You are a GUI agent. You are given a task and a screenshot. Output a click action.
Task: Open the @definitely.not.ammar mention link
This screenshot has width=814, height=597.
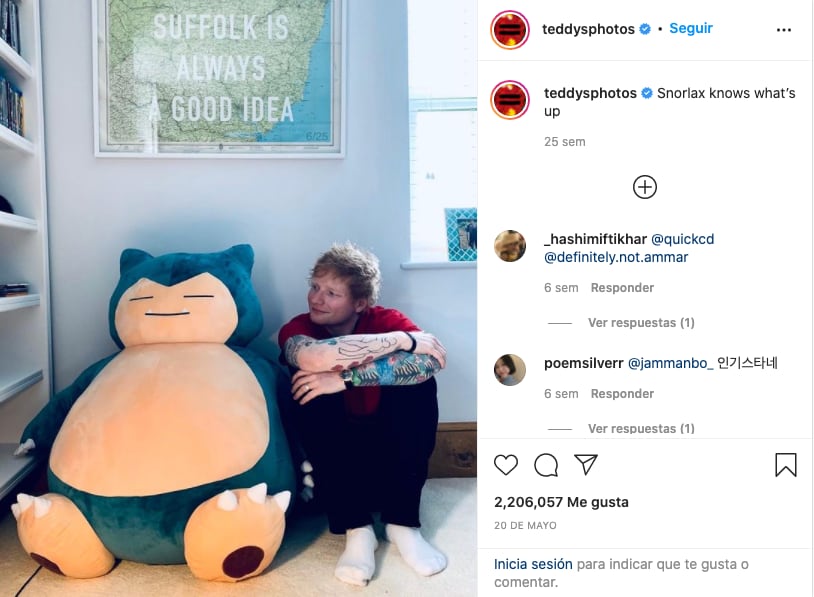[x=616, y=257]
